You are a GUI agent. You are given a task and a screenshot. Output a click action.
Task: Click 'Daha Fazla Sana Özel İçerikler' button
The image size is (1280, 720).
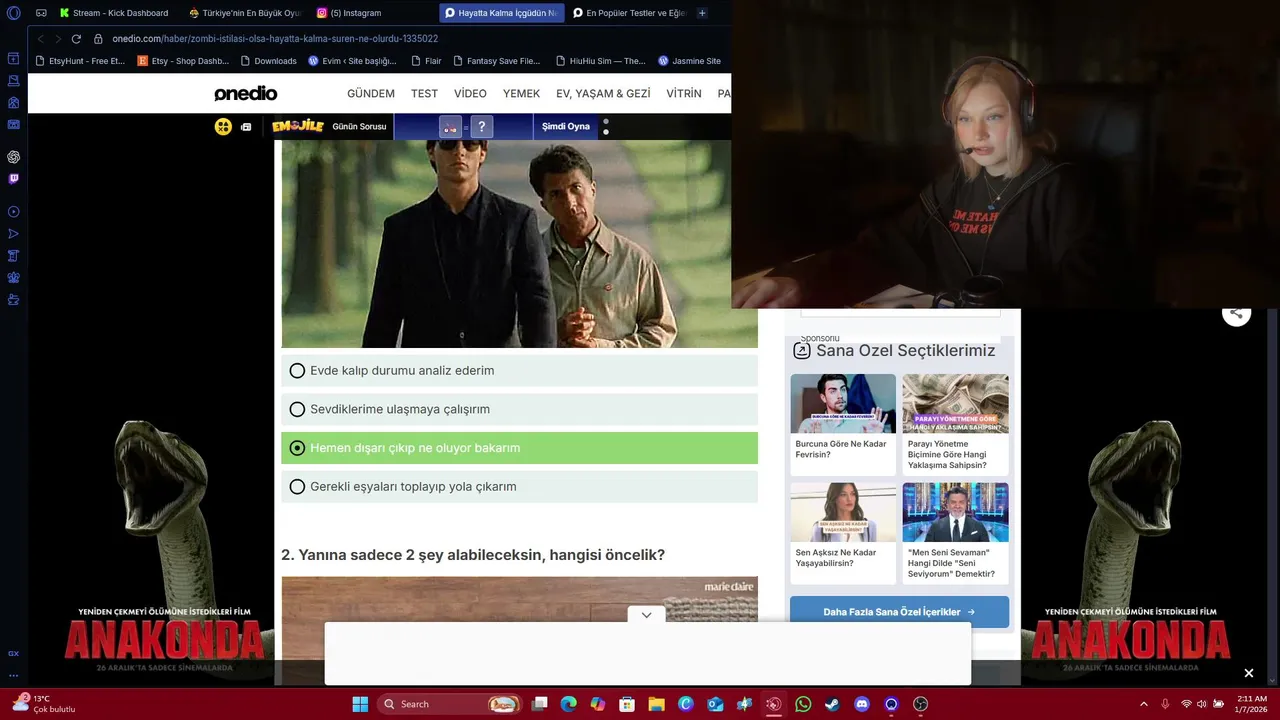coord(899,612)
